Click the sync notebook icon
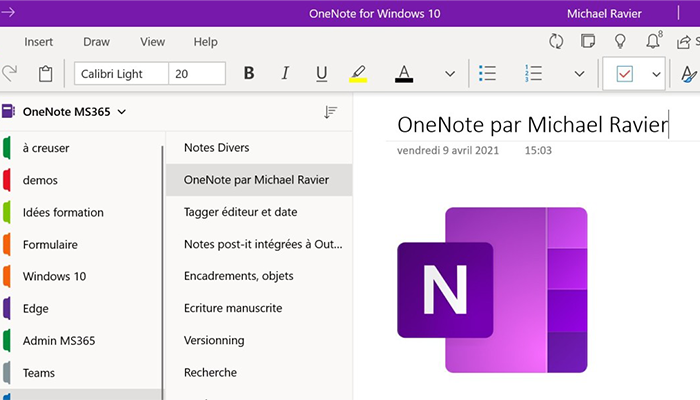This screenshot has width=700, height=400. tap(556, 42)
